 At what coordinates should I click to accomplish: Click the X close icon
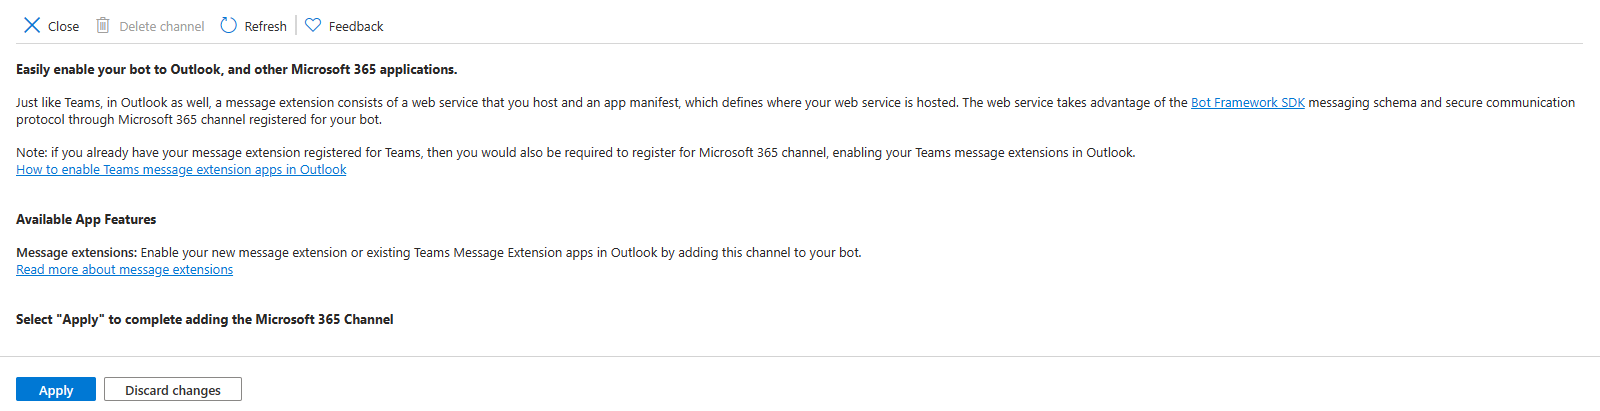pos(32,26)
